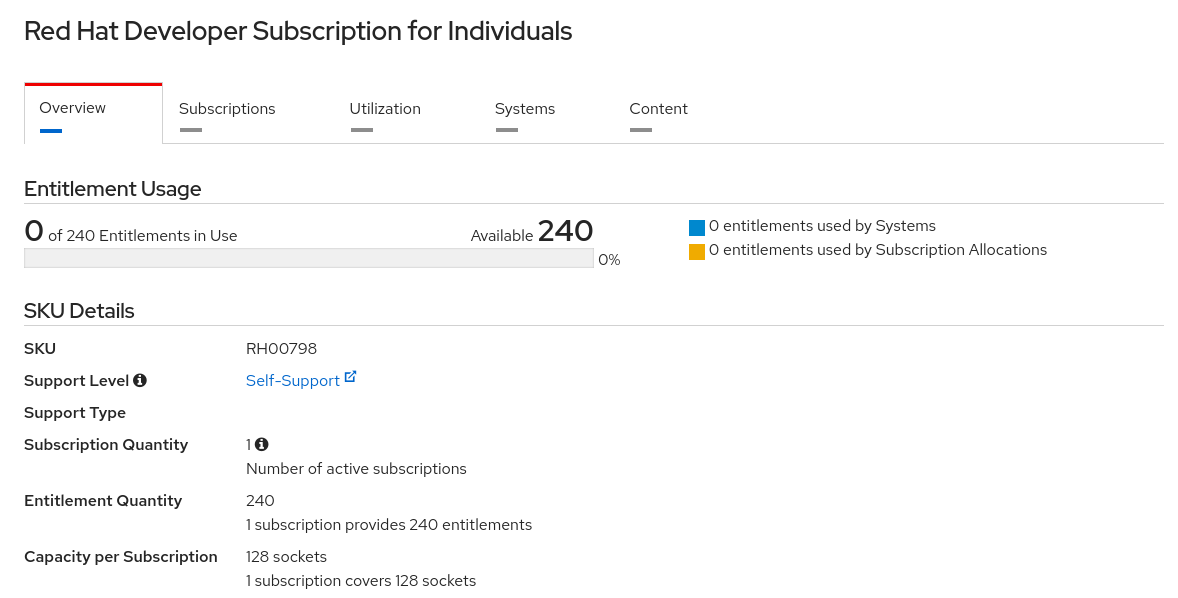Click the Available 240 count
Image resolution: width=1178 pixels, height=598 pixels.
[x=532, y=231]
